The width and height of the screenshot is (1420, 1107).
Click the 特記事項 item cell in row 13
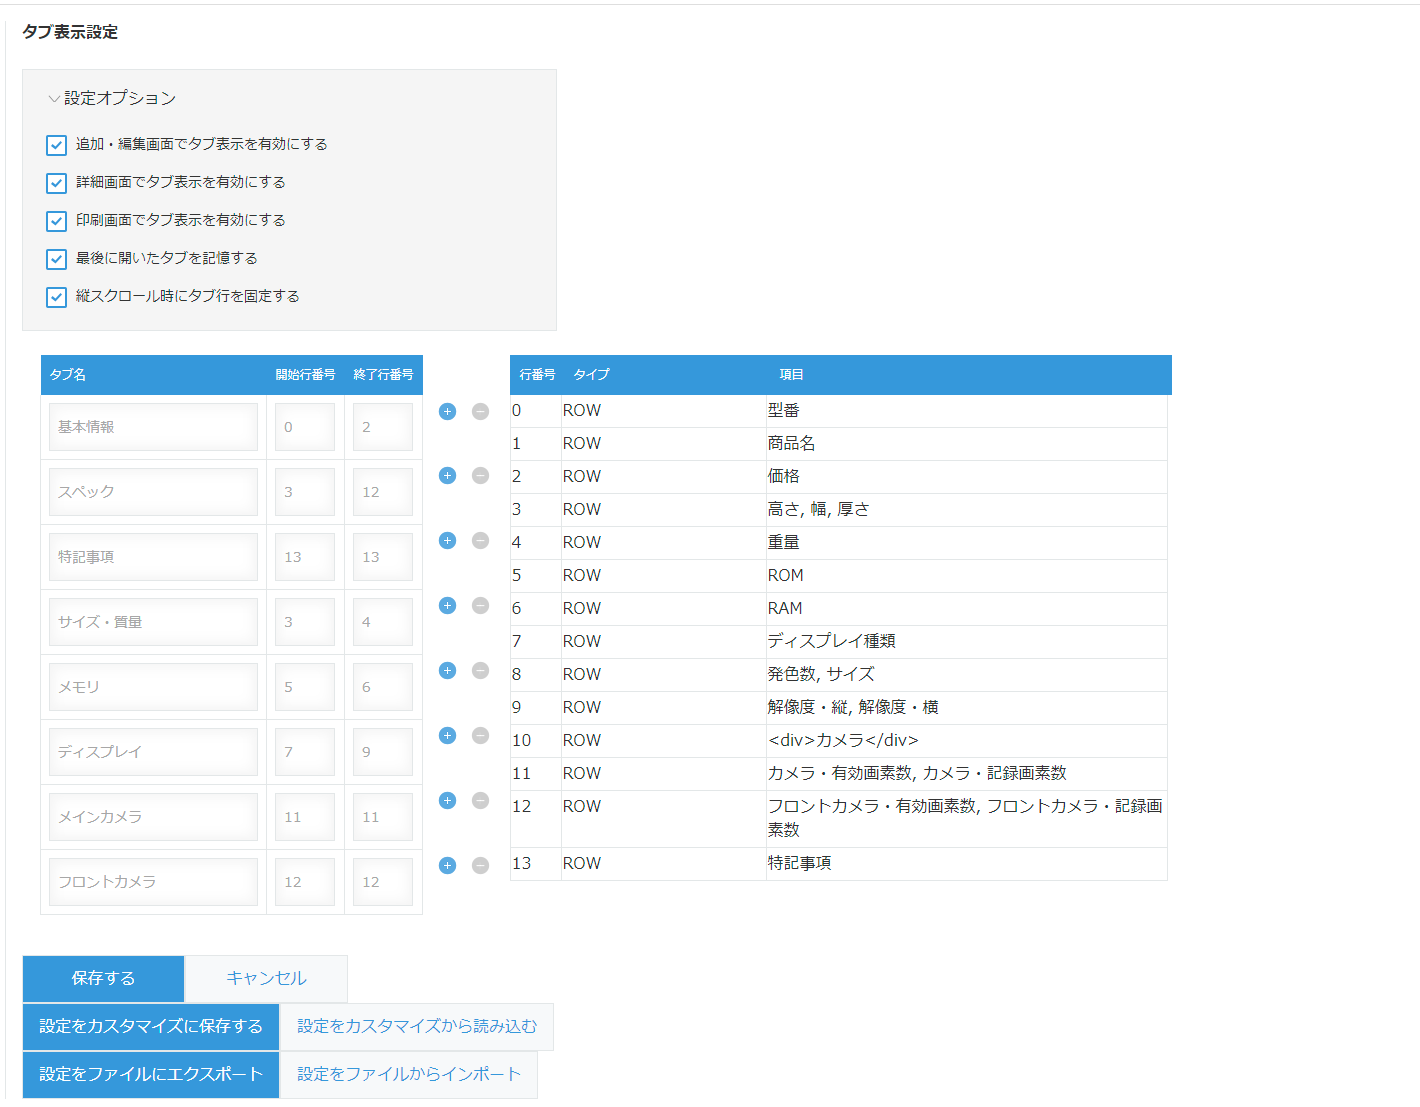[966, 864]
